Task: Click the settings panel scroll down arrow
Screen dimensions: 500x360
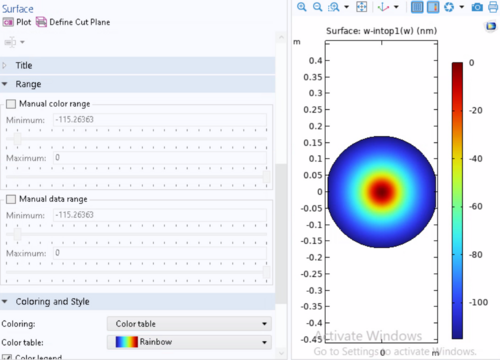Action: [281, 353]
